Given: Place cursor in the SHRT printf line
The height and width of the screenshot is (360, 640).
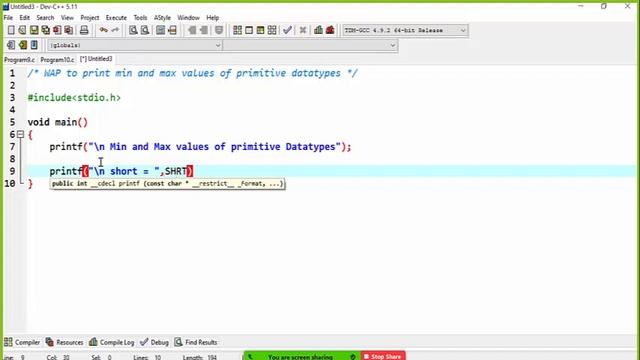Looking at the screenshot, I should coord(121,171).
